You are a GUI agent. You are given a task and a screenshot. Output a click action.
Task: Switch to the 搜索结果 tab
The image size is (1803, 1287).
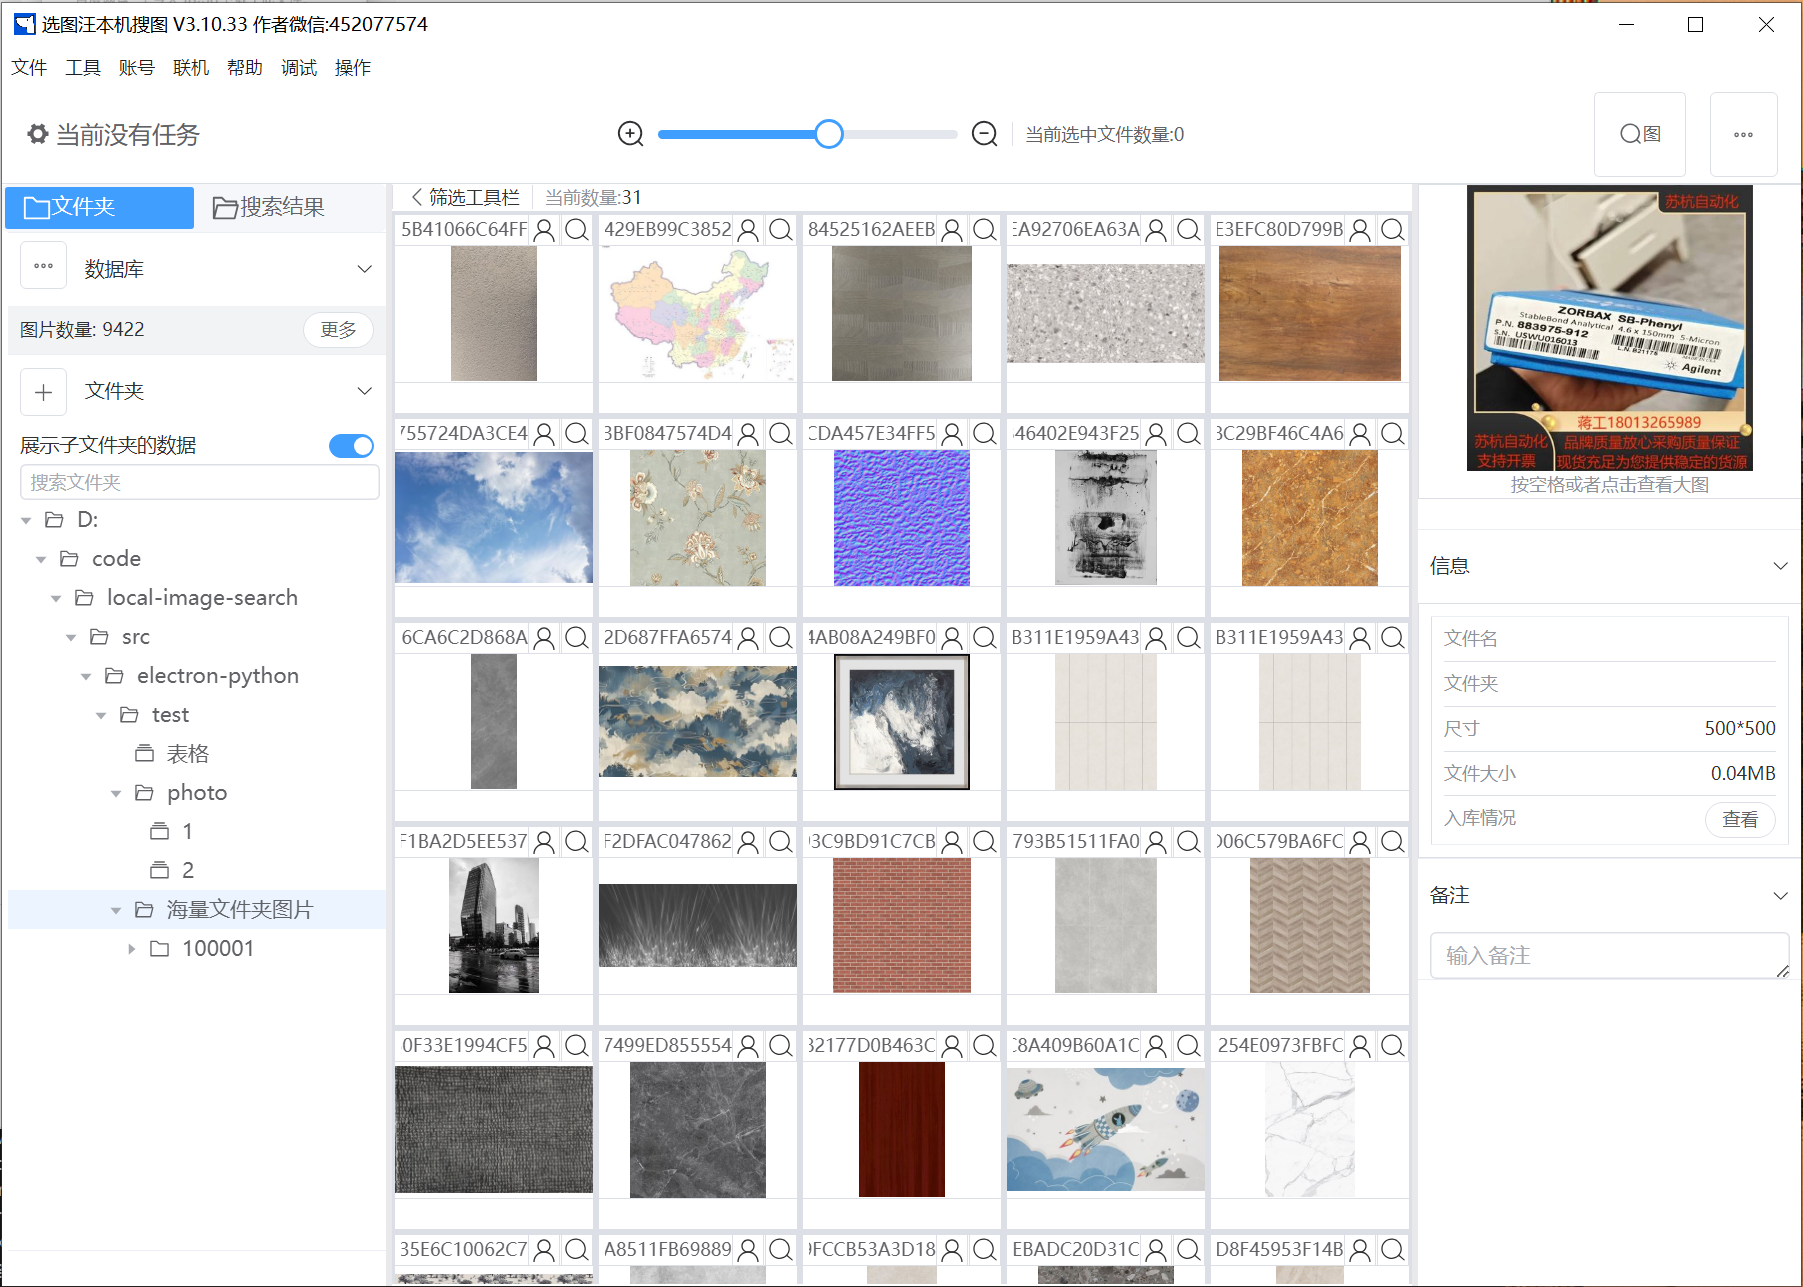(269, 207)
